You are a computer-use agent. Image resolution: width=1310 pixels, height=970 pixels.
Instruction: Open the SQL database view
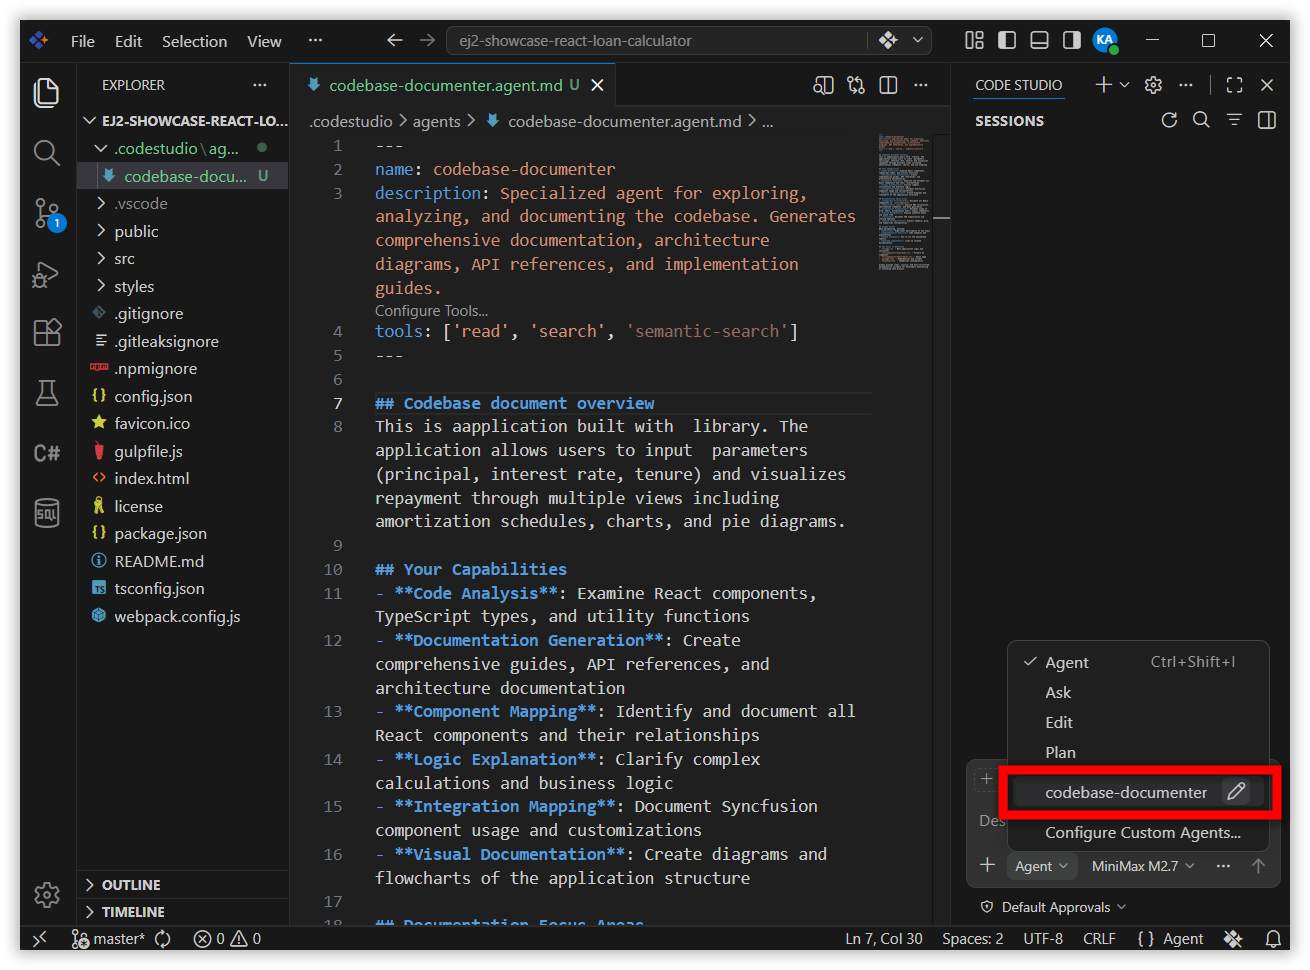[47, 513]
